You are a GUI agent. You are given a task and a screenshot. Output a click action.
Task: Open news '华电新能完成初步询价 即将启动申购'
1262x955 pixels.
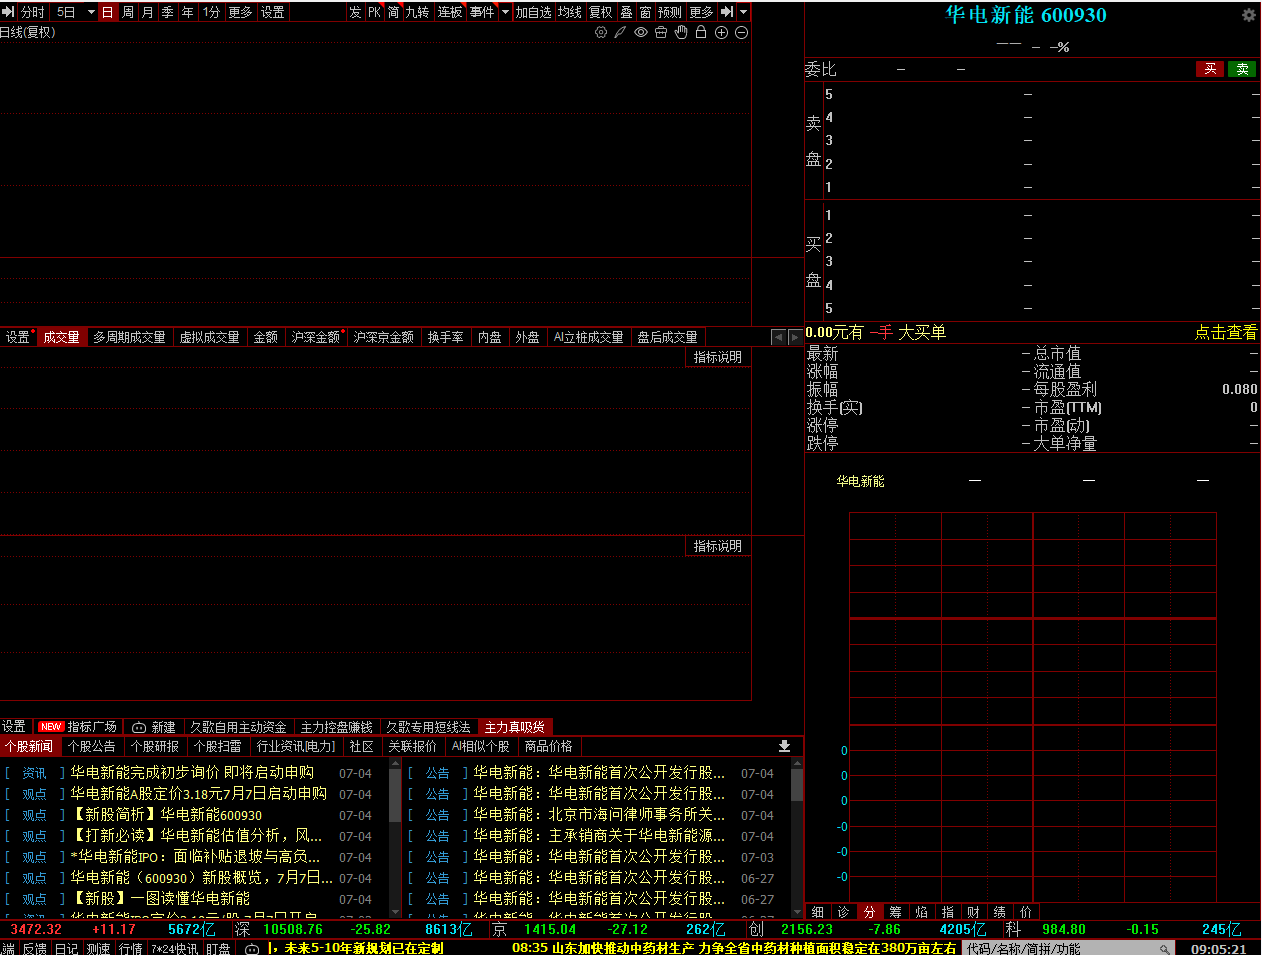point(192,772)
